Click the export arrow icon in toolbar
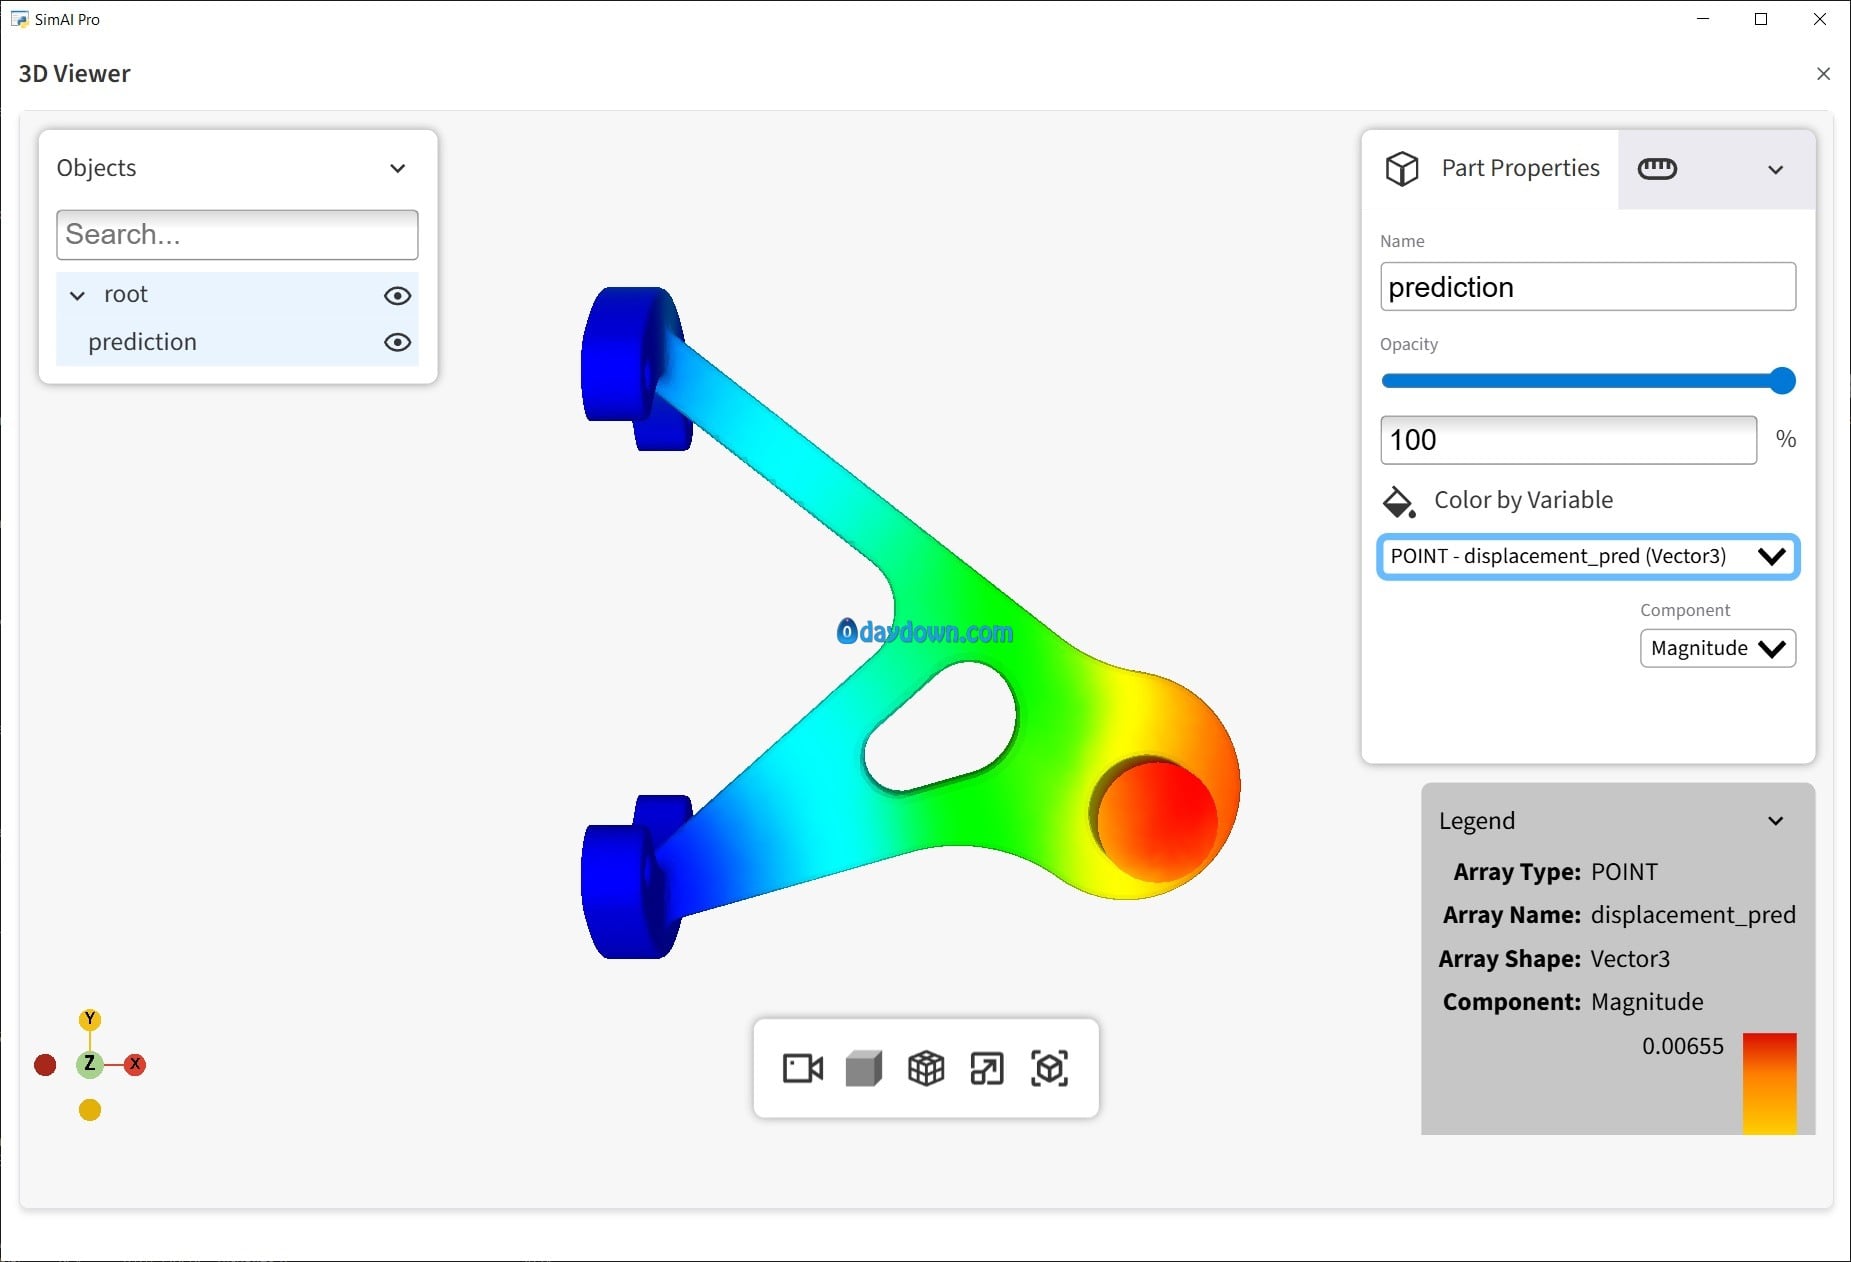1851x1262 pixels. [x=987, y=1068]
